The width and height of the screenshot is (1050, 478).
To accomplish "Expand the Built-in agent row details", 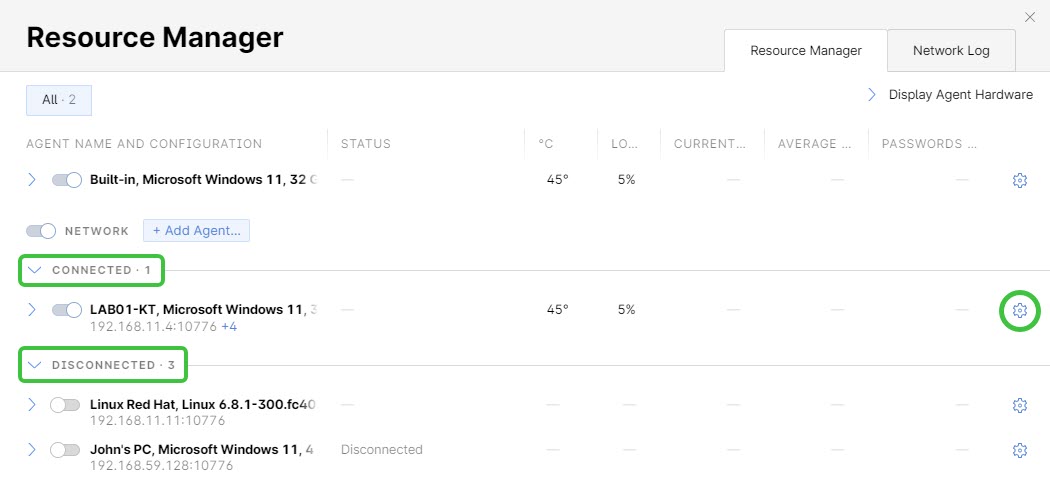I will point(31,180).
